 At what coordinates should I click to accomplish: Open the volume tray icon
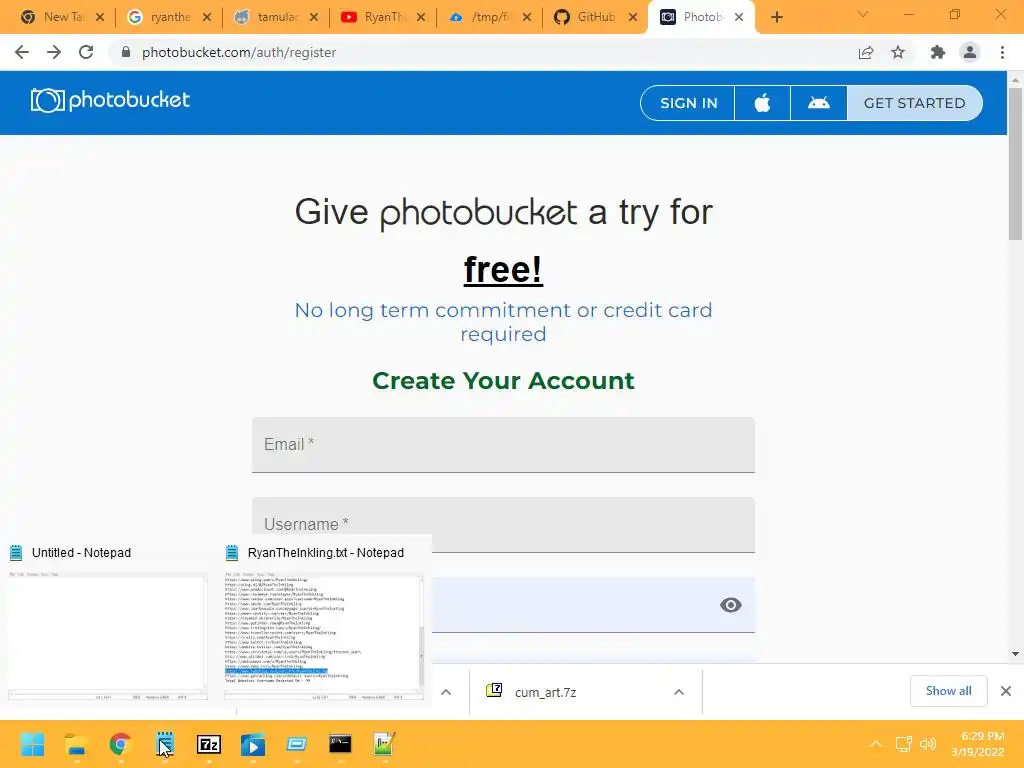tap(928, 744)
